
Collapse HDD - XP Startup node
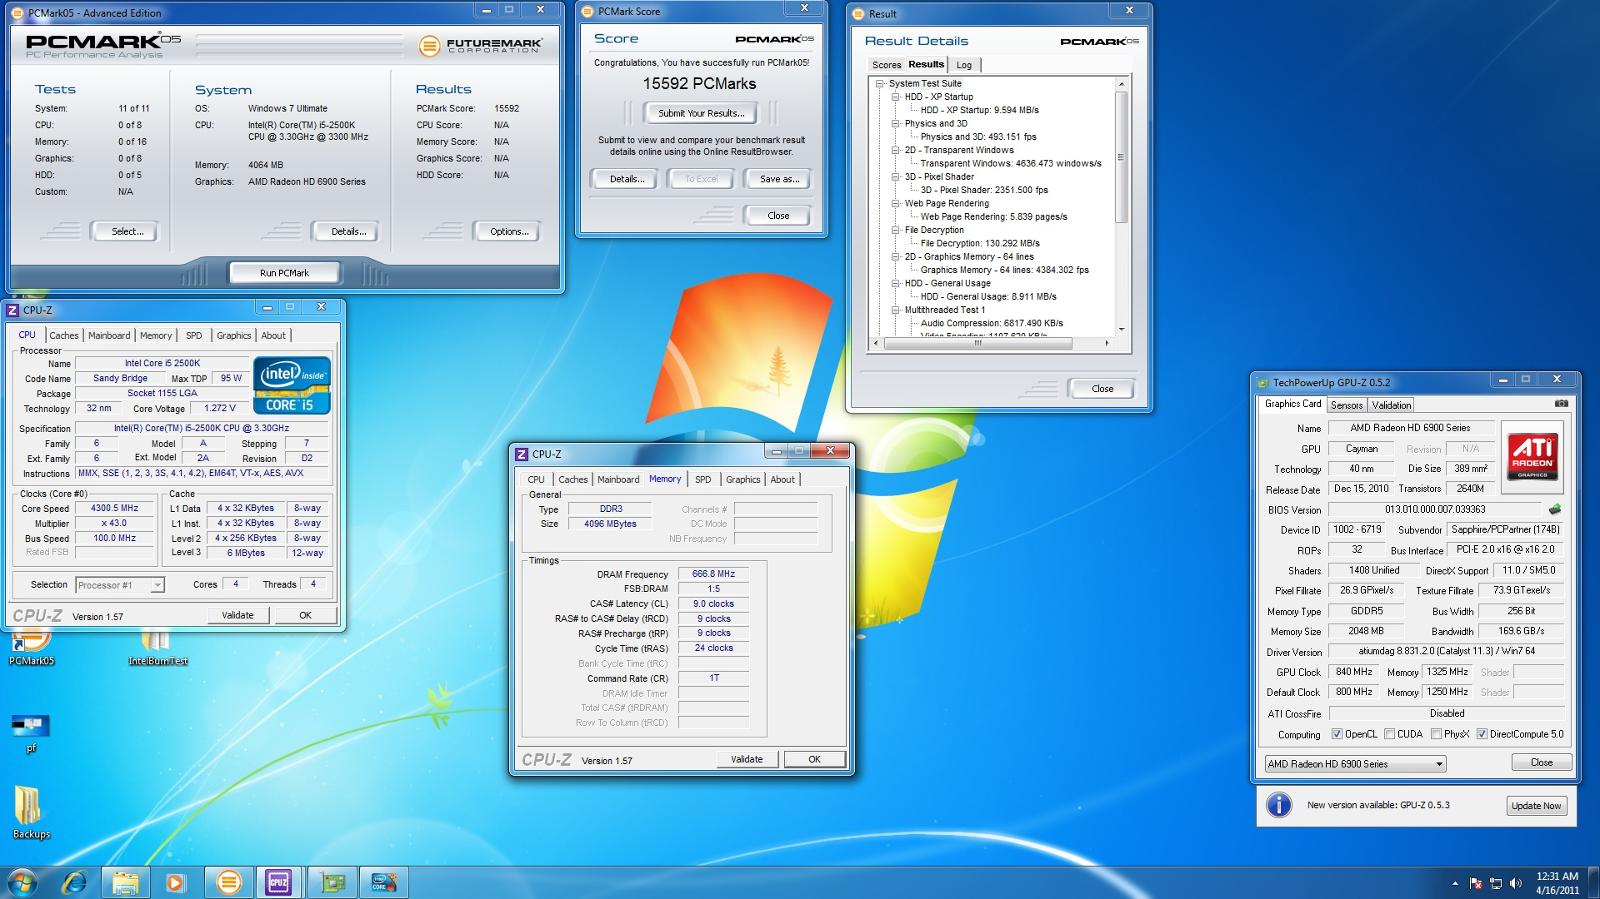[x=896, y=97]
